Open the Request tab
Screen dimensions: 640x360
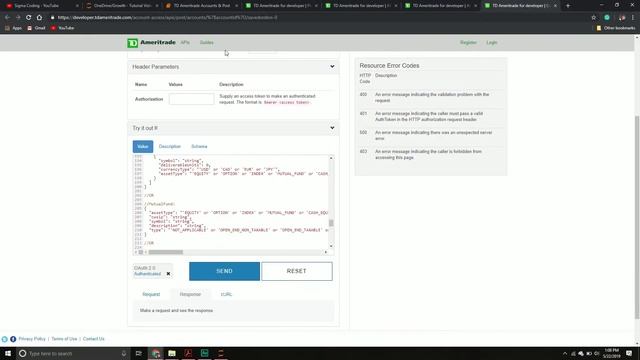coord(151,294)
